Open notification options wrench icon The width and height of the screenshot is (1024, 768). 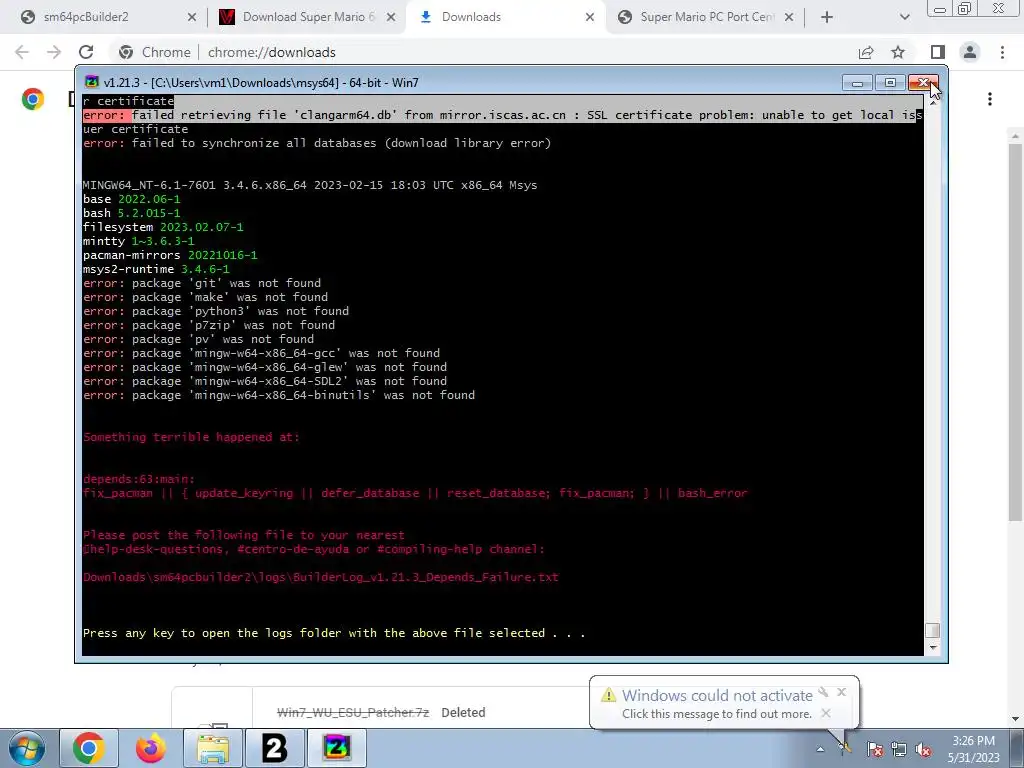[824, 692]
